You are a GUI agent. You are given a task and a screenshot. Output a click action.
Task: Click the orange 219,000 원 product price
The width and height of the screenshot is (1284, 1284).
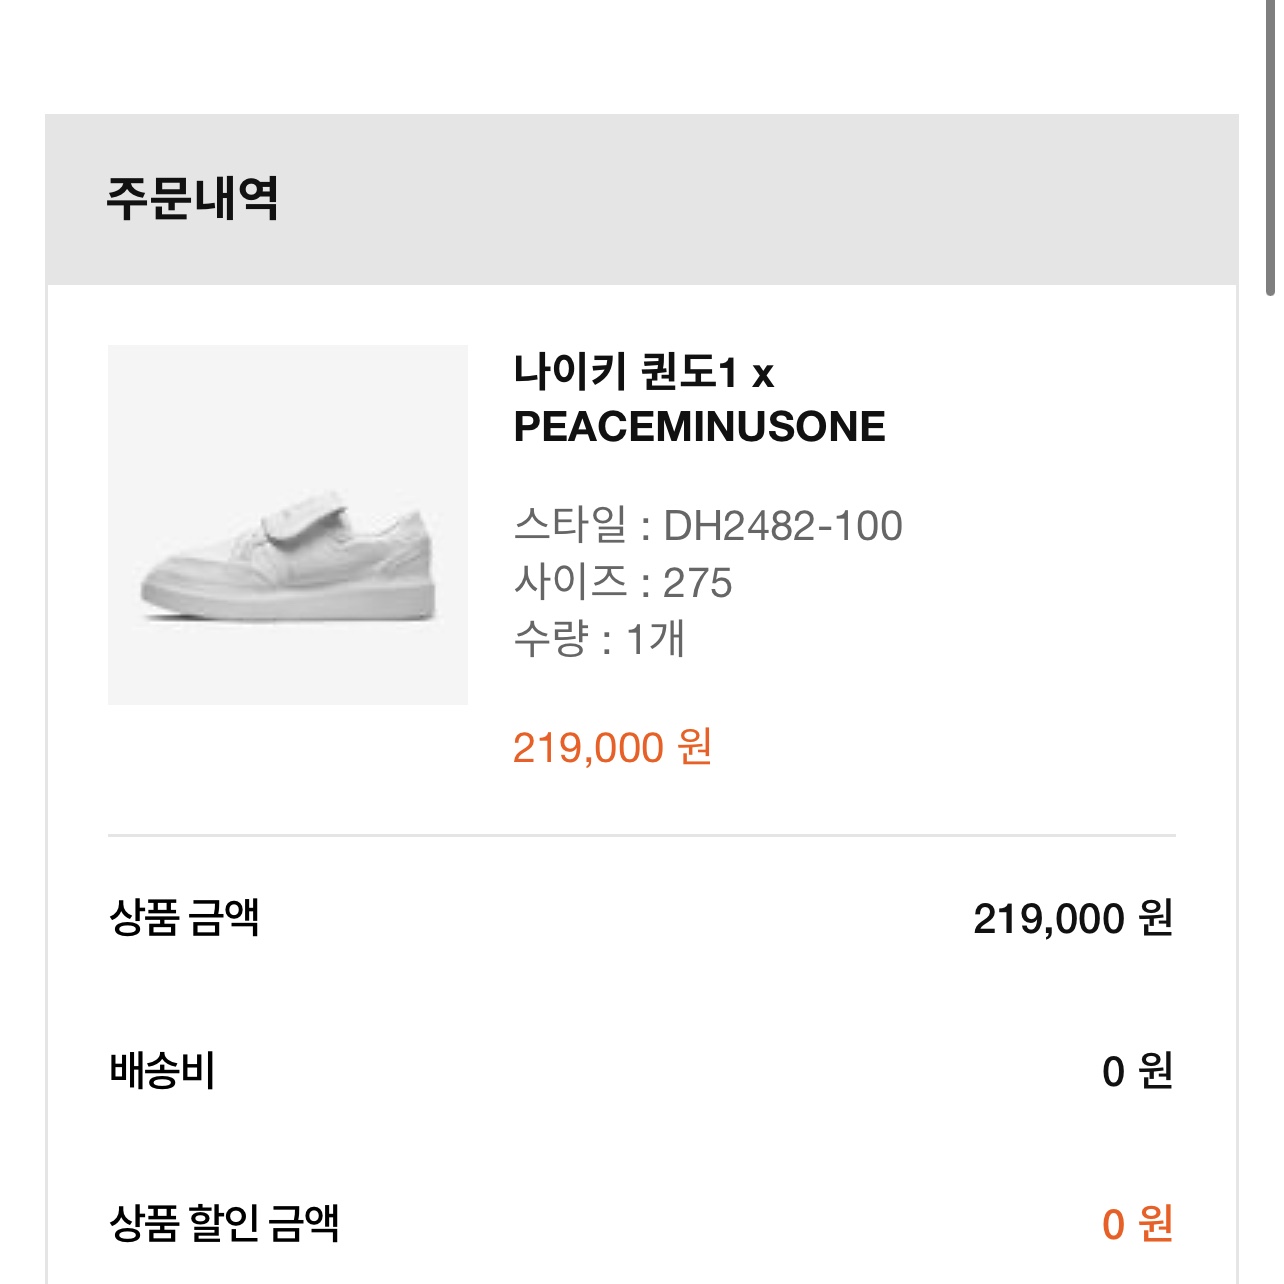(x=612, y=748)
